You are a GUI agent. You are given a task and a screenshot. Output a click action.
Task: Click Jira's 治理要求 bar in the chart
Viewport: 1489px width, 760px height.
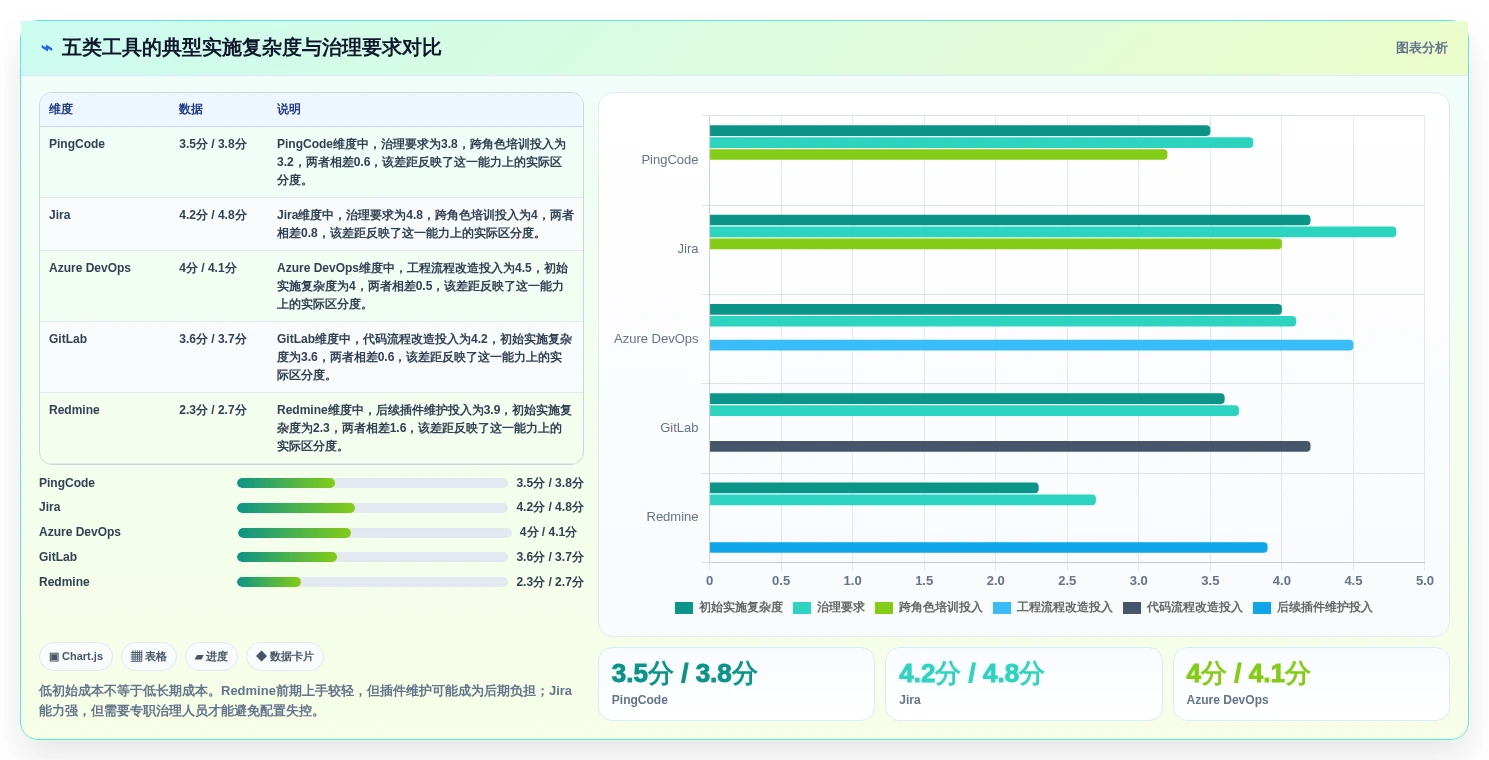tap(1053, 232)
